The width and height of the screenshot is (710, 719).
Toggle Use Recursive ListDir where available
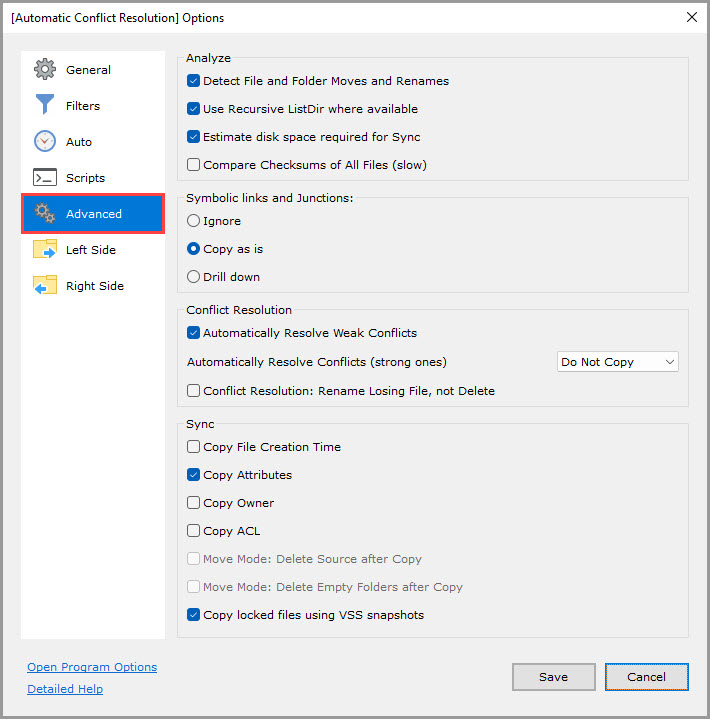(193, 109)
